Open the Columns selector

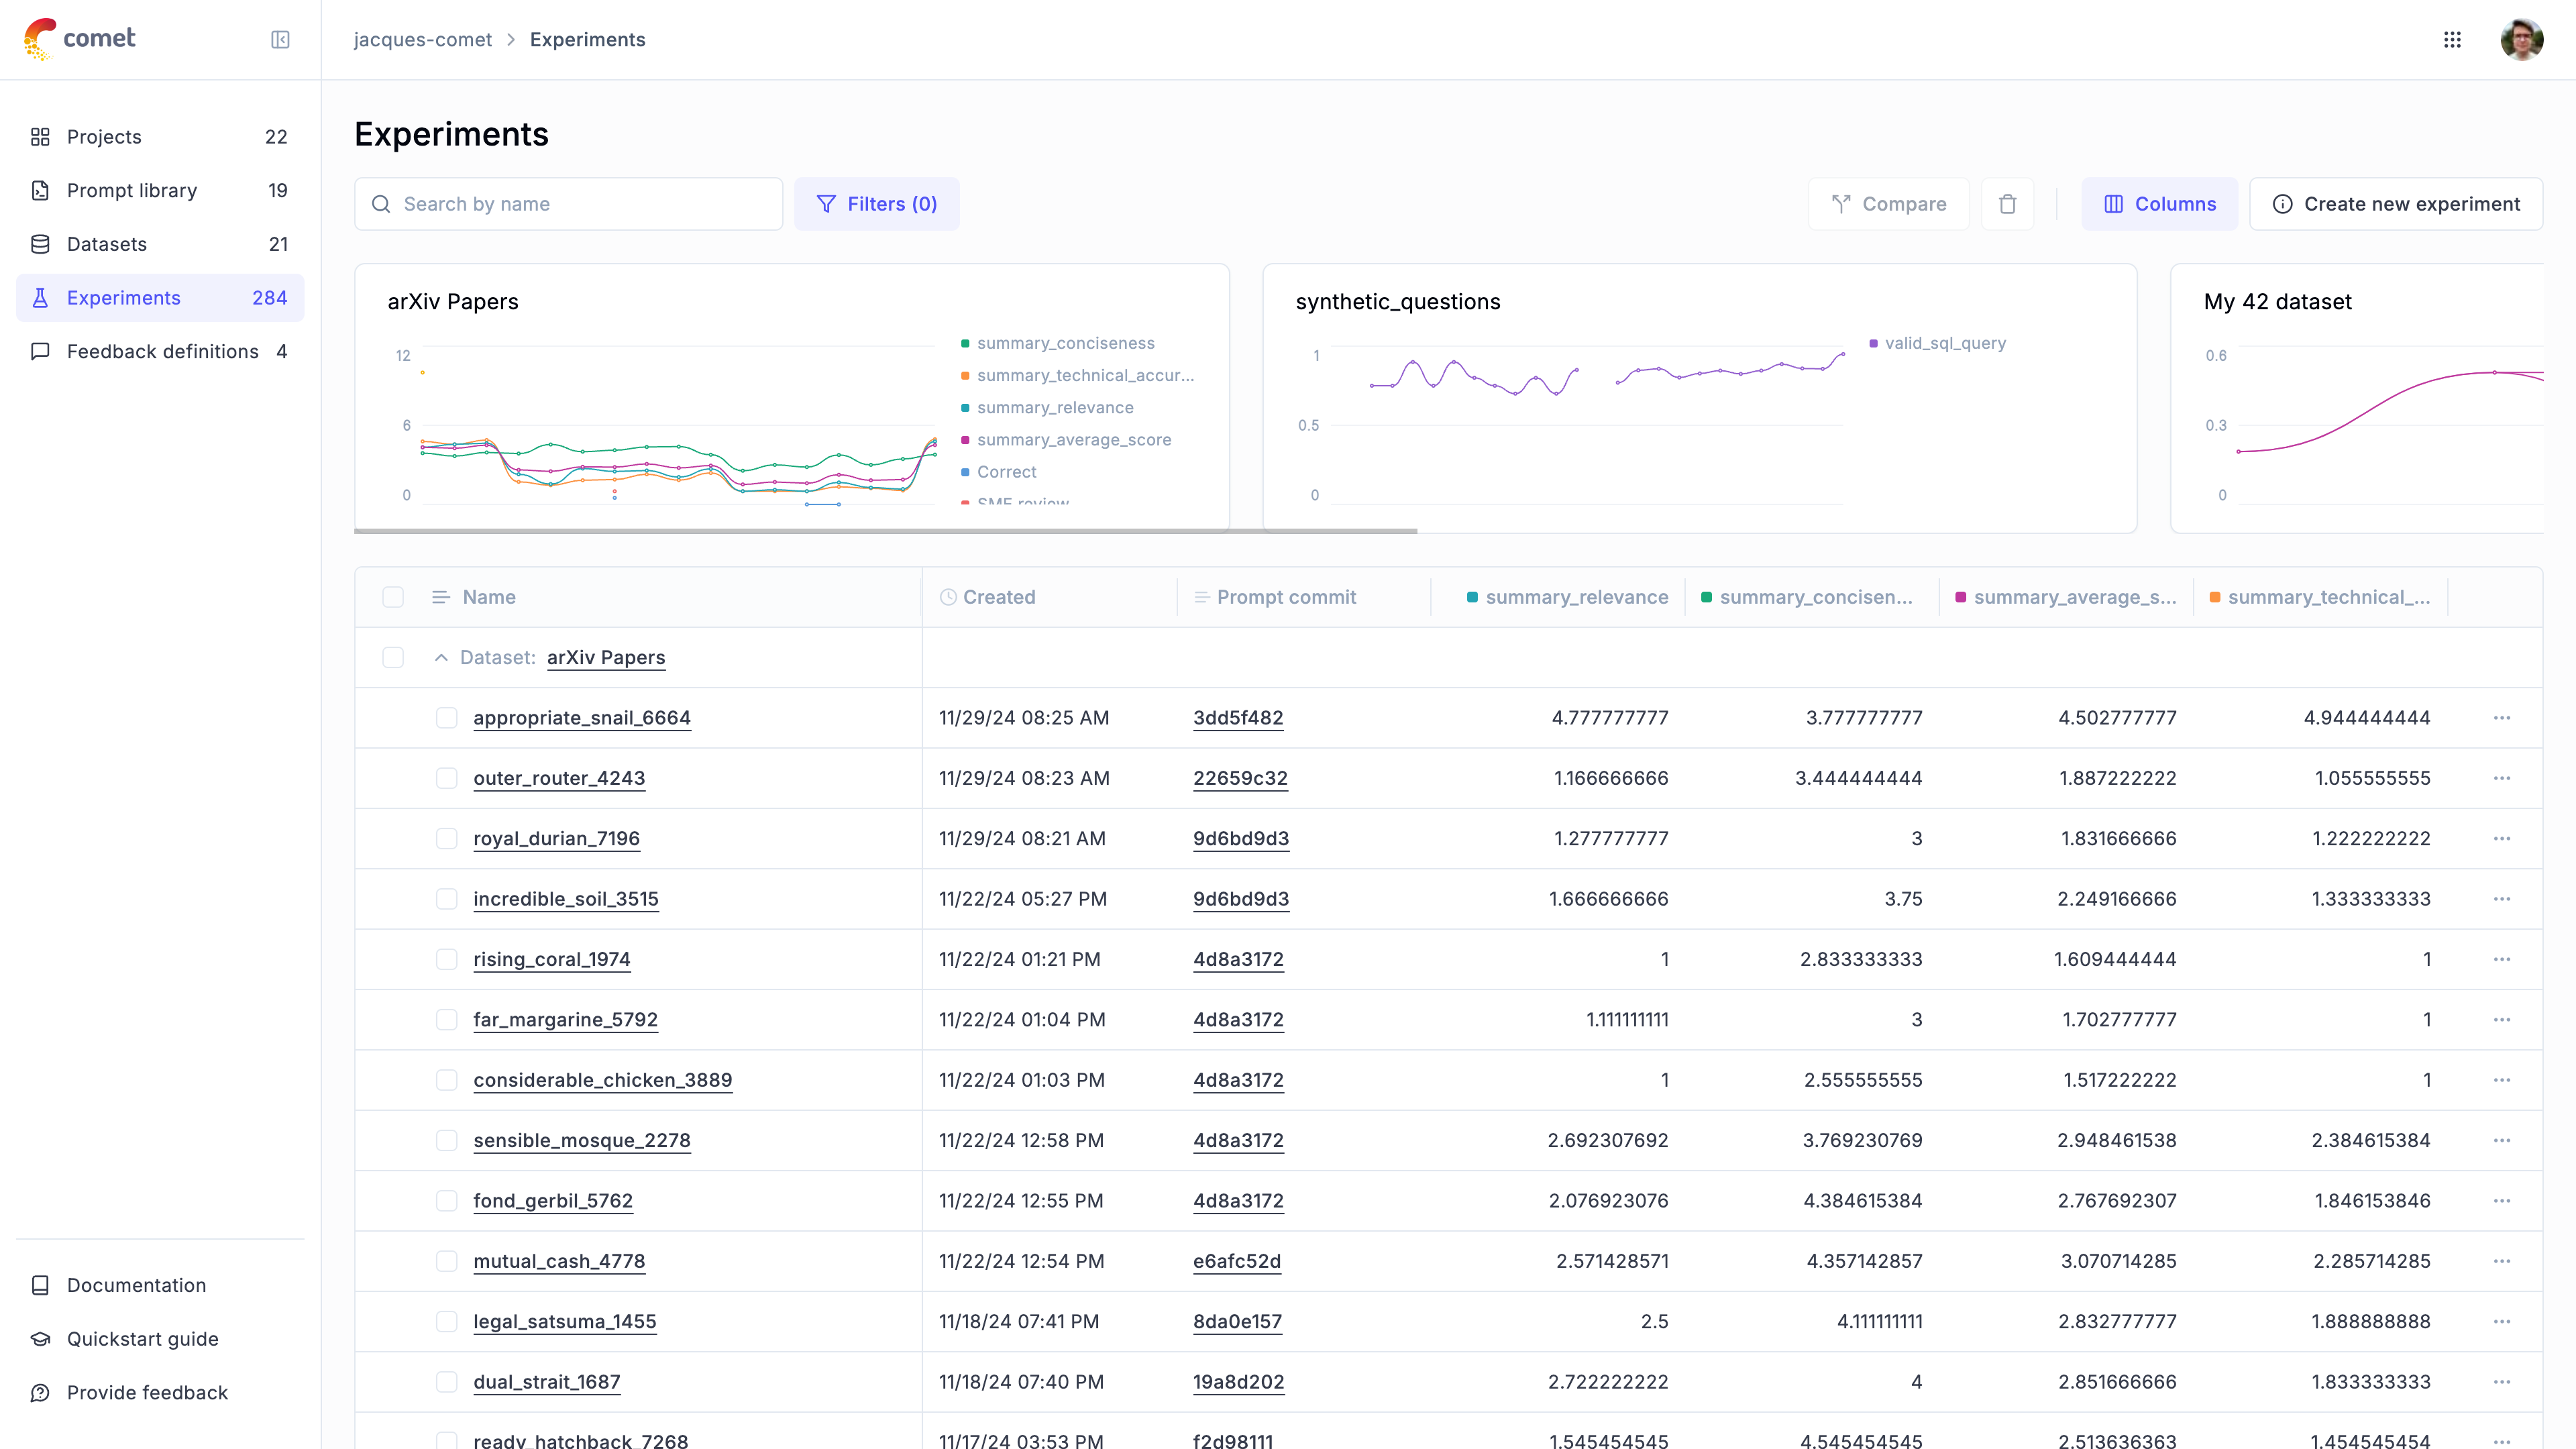click(2160, 204)
